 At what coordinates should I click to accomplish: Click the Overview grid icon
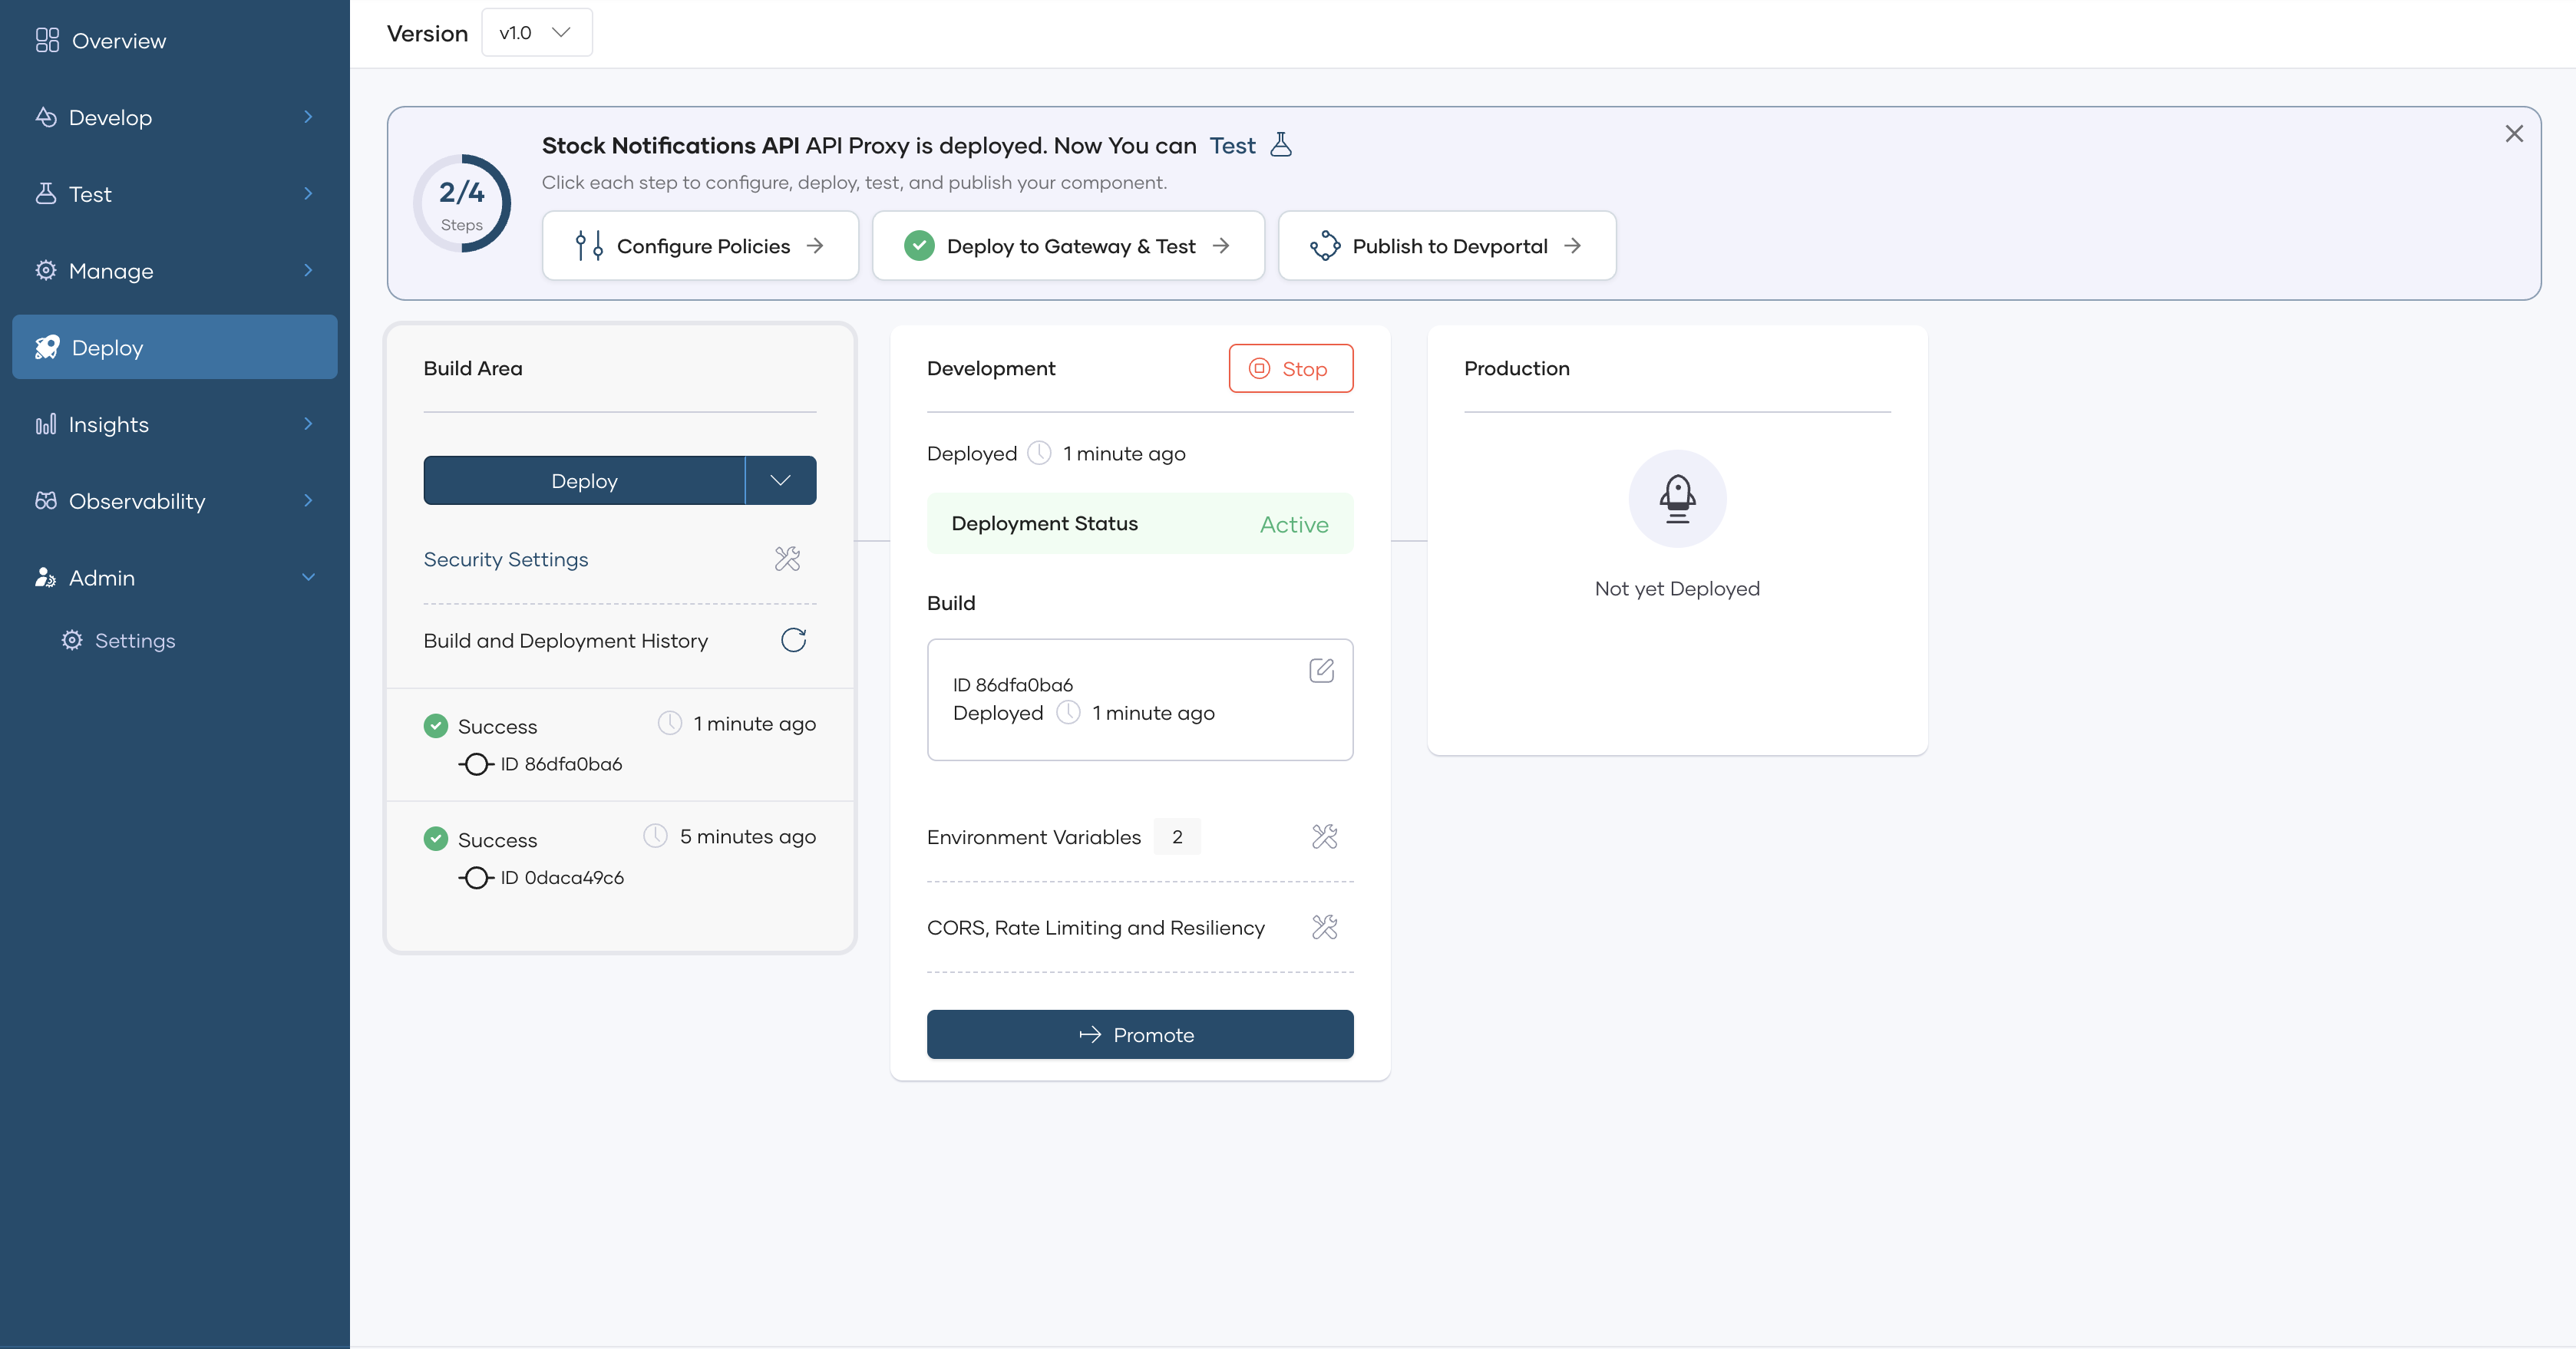47,40
